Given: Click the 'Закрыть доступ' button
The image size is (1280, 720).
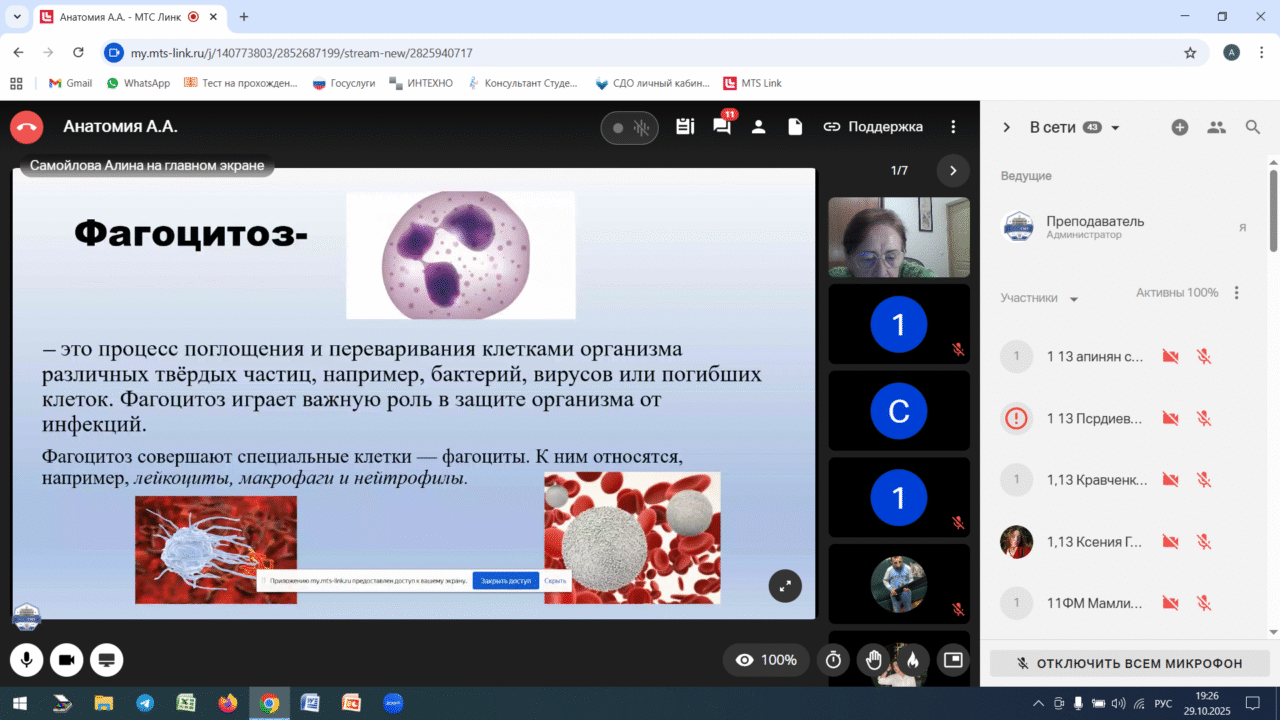Looking at the screenshot, I should (x=505, y=581).
